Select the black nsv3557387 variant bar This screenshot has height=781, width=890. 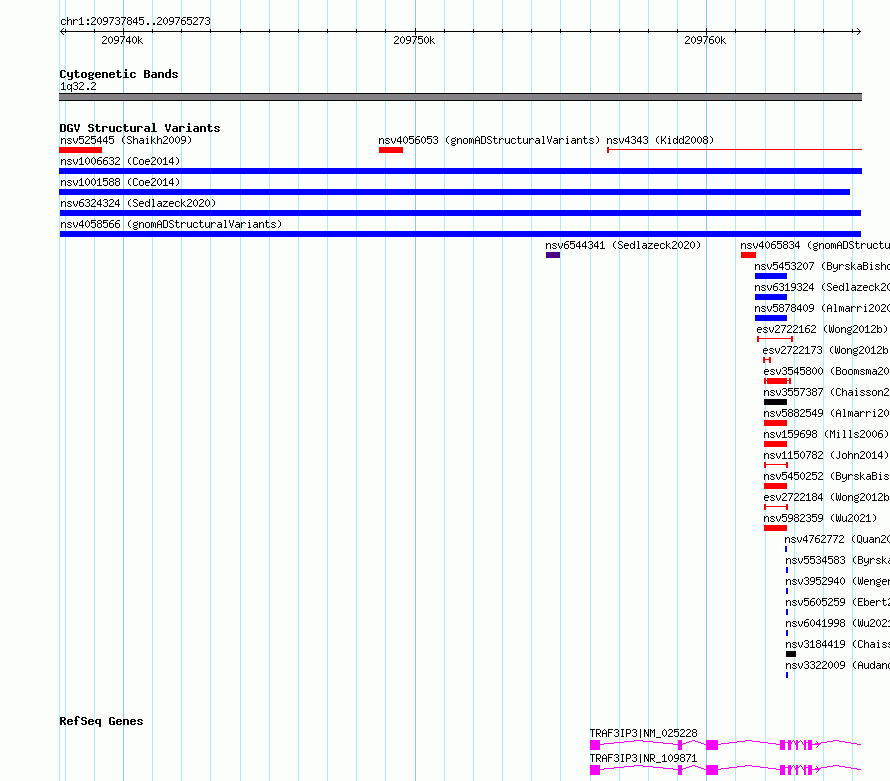pyautogui.click(x=775, y=402)
